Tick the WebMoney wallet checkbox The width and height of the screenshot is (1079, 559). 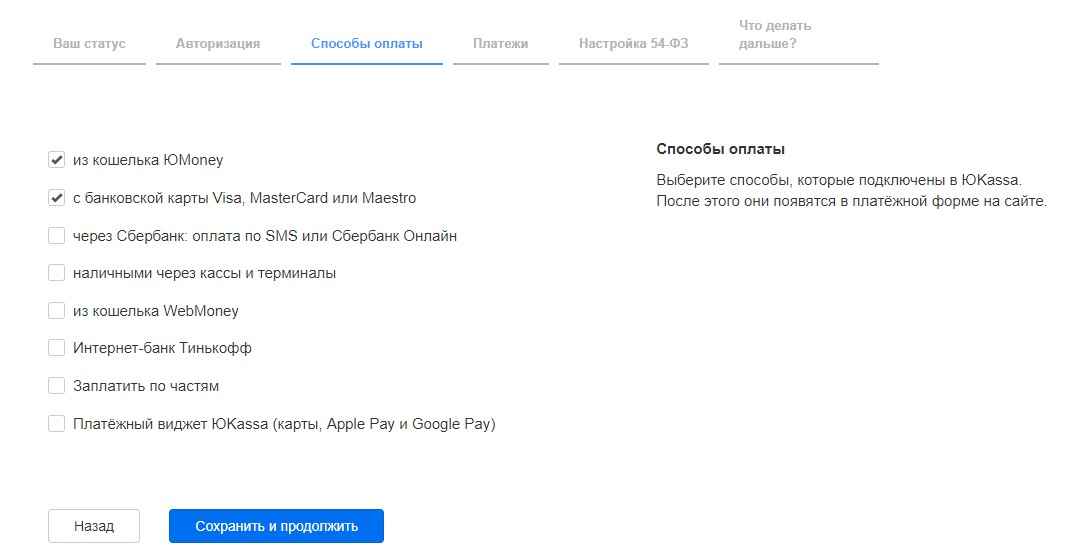click(x=56, y=310)
